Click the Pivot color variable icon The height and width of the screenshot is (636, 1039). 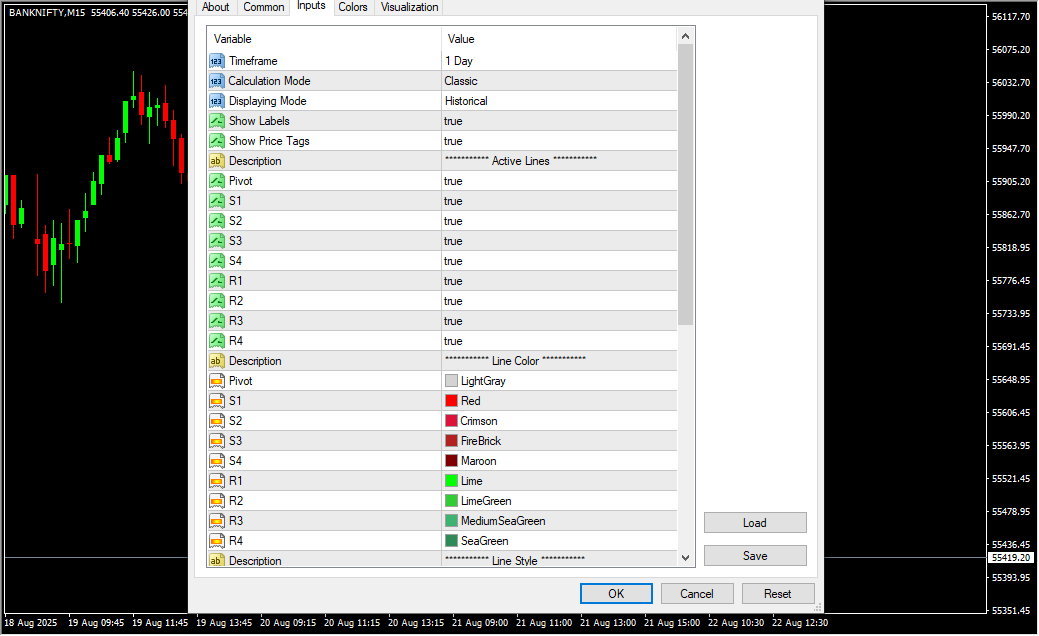[x=216, y=381]
